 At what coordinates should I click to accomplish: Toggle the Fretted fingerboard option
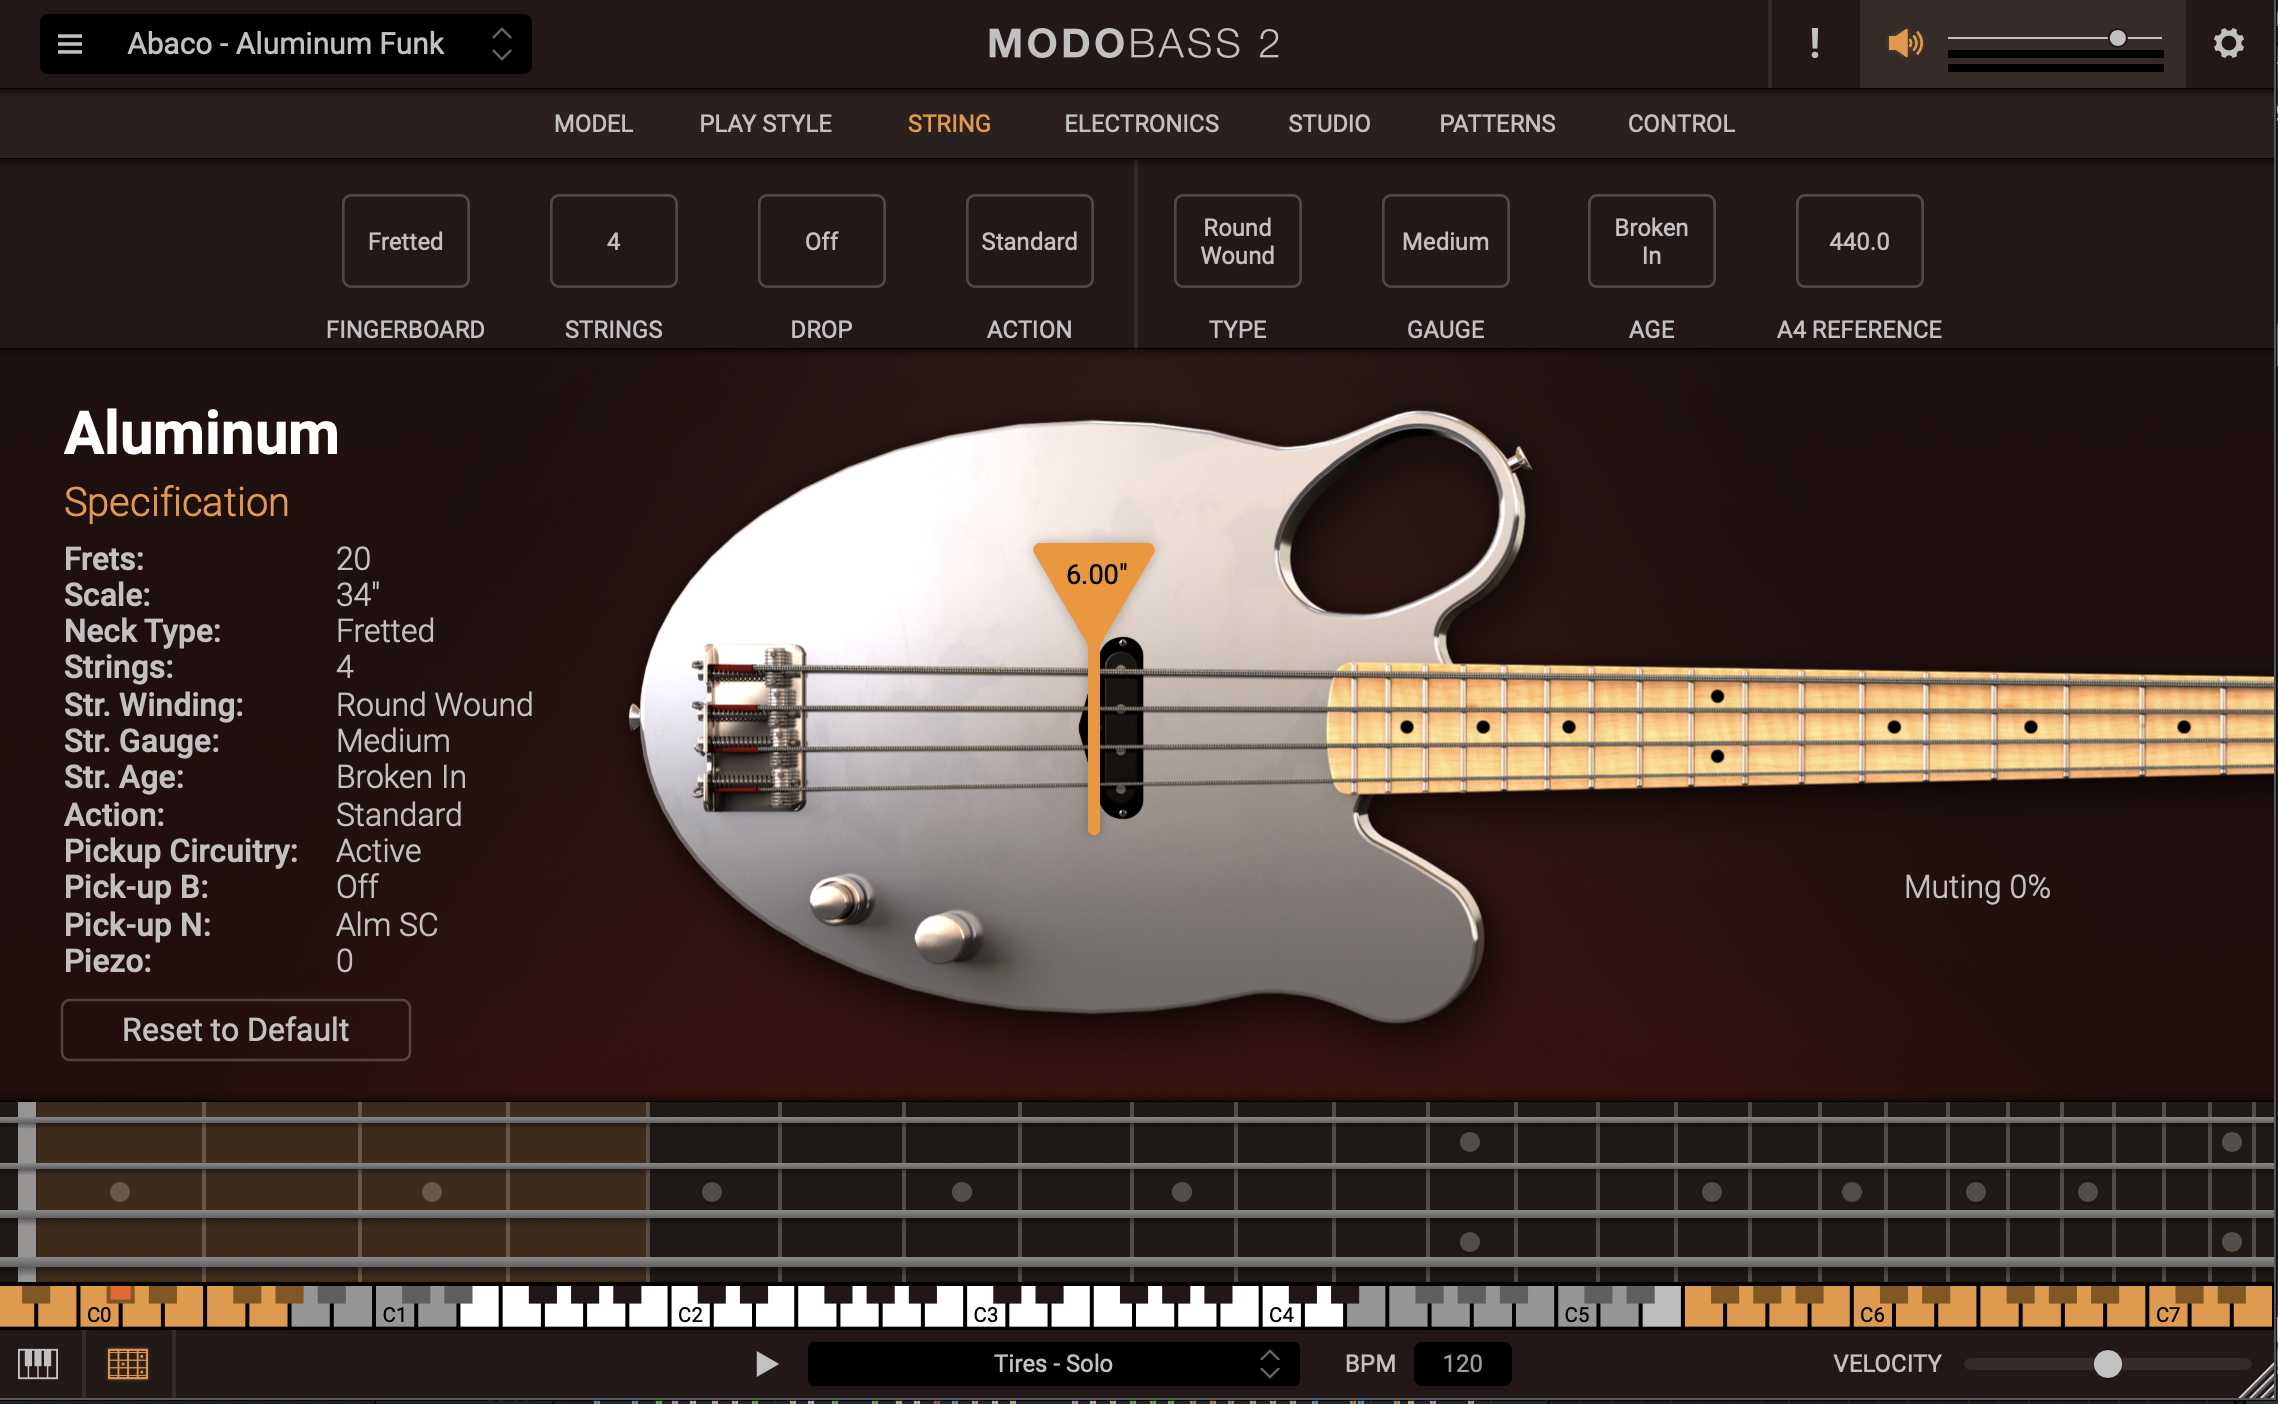[x=405, y=241]
